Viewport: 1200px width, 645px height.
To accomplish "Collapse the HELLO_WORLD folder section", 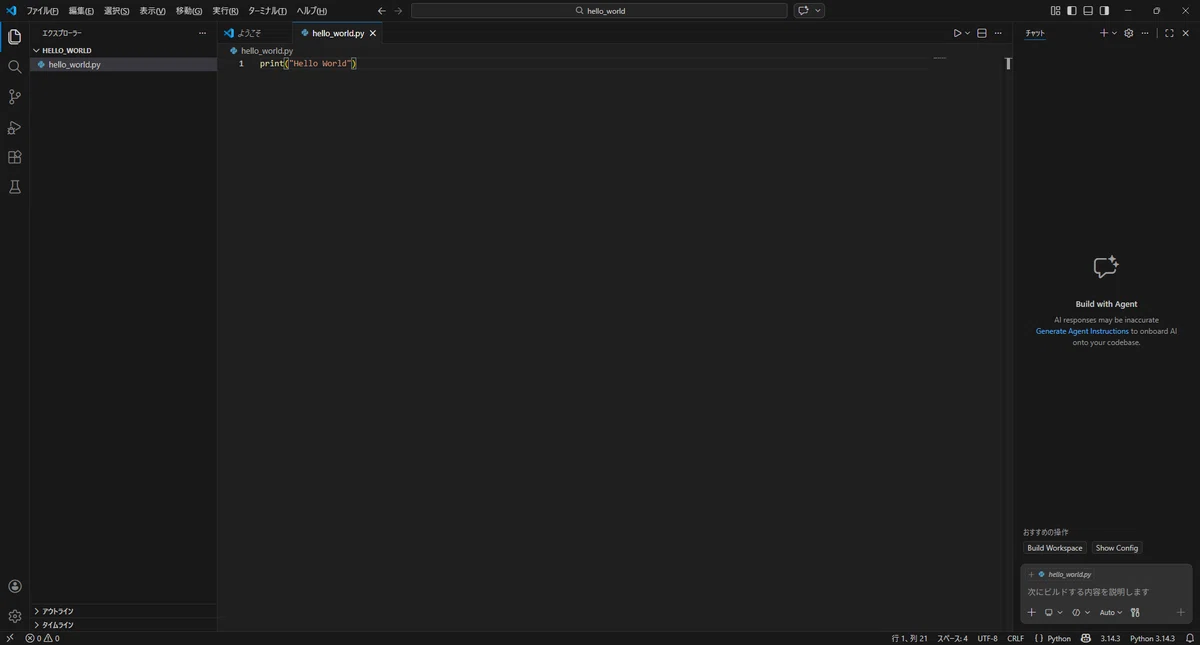I will click(x=123, y=50).
